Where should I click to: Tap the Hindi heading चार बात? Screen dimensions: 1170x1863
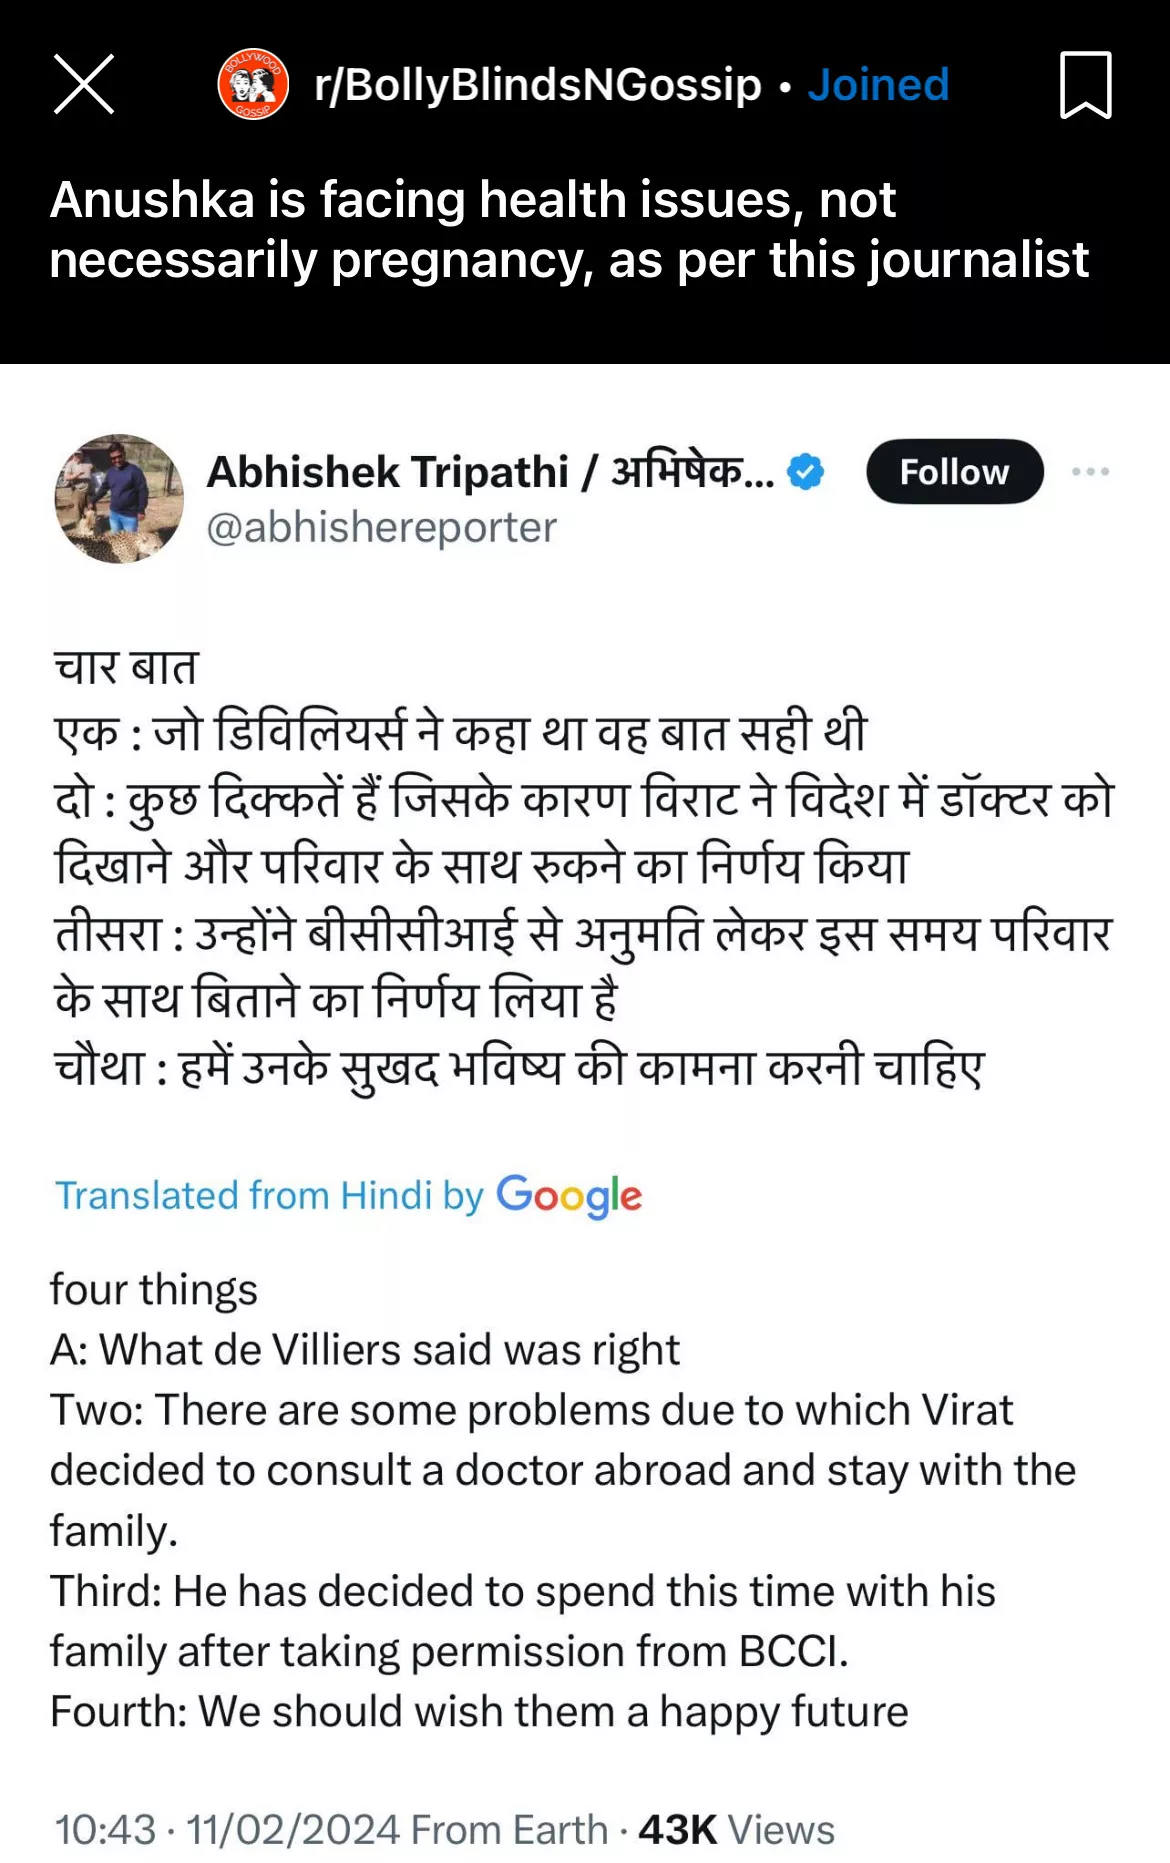(x=127, y=668)
